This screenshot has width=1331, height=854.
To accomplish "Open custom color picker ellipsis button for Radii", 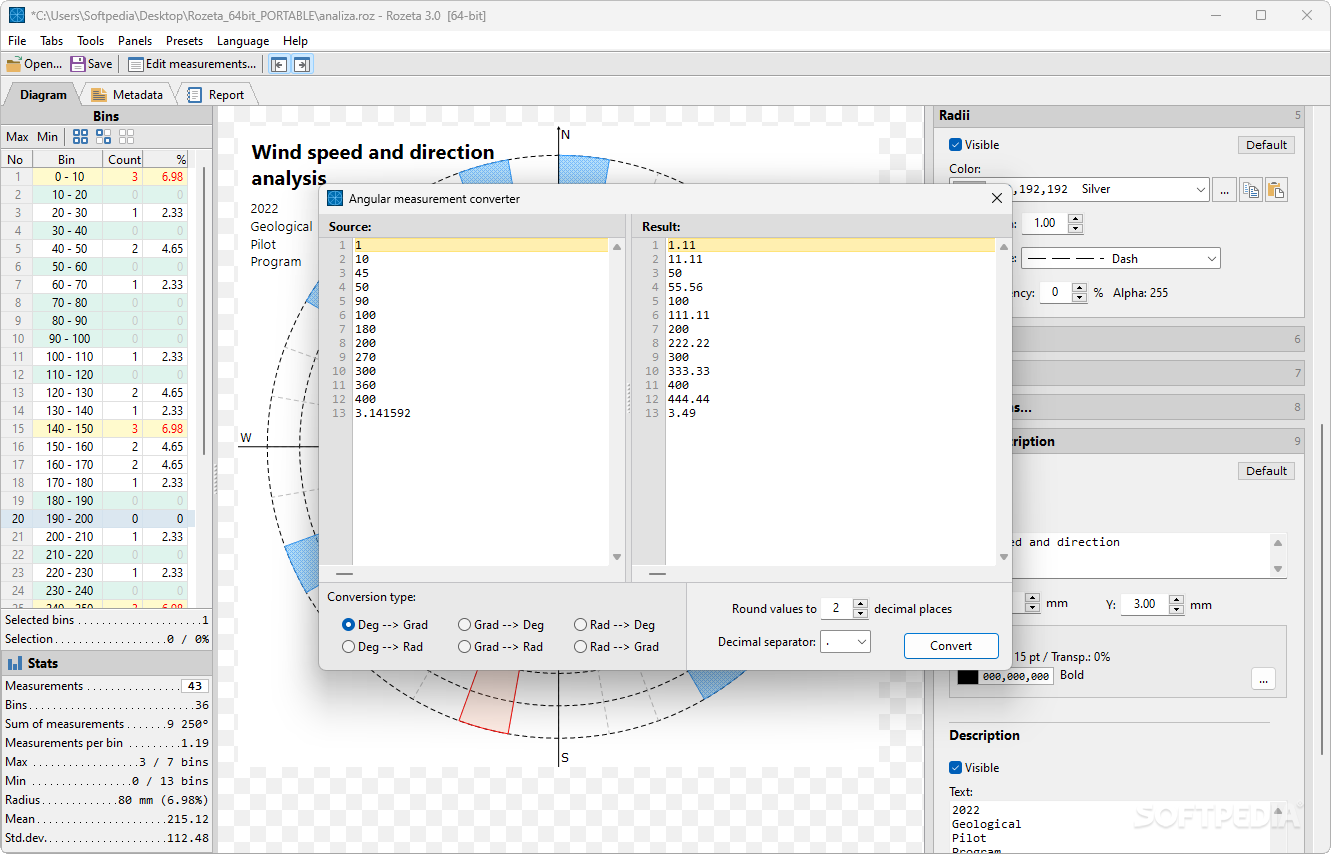I will (1224, 189).
